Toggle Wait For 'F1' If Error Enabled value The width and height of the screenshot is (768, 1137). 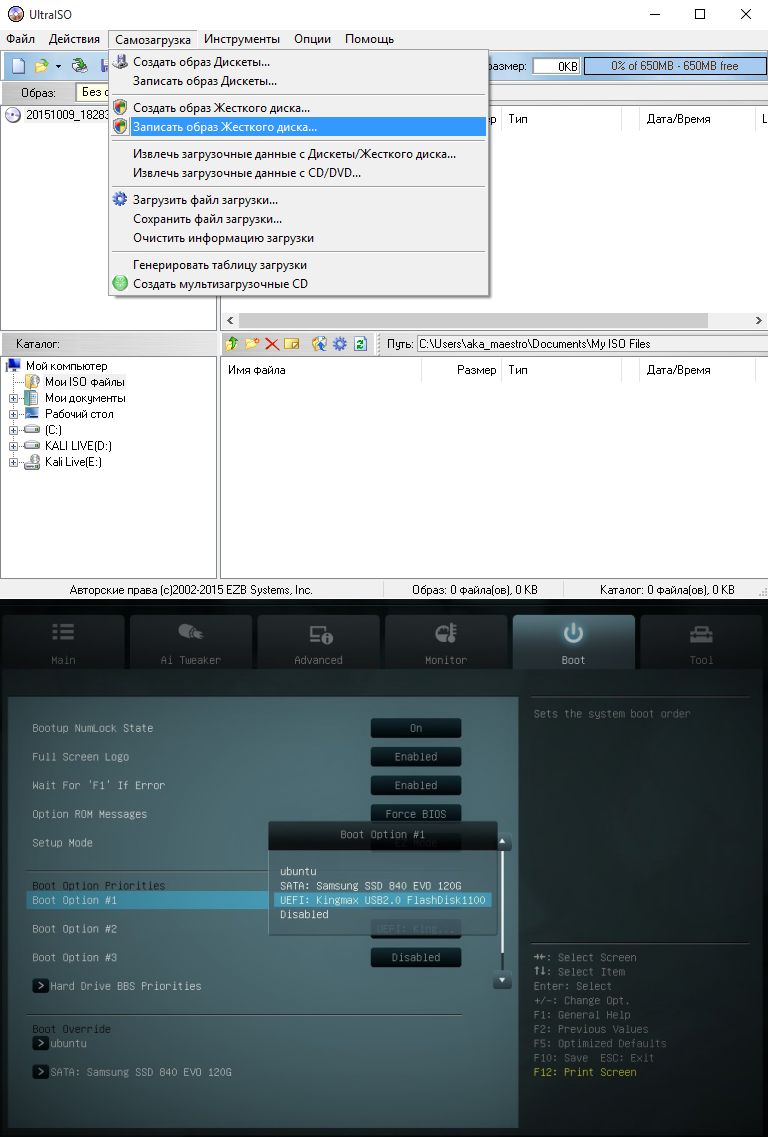click(416, 785)
